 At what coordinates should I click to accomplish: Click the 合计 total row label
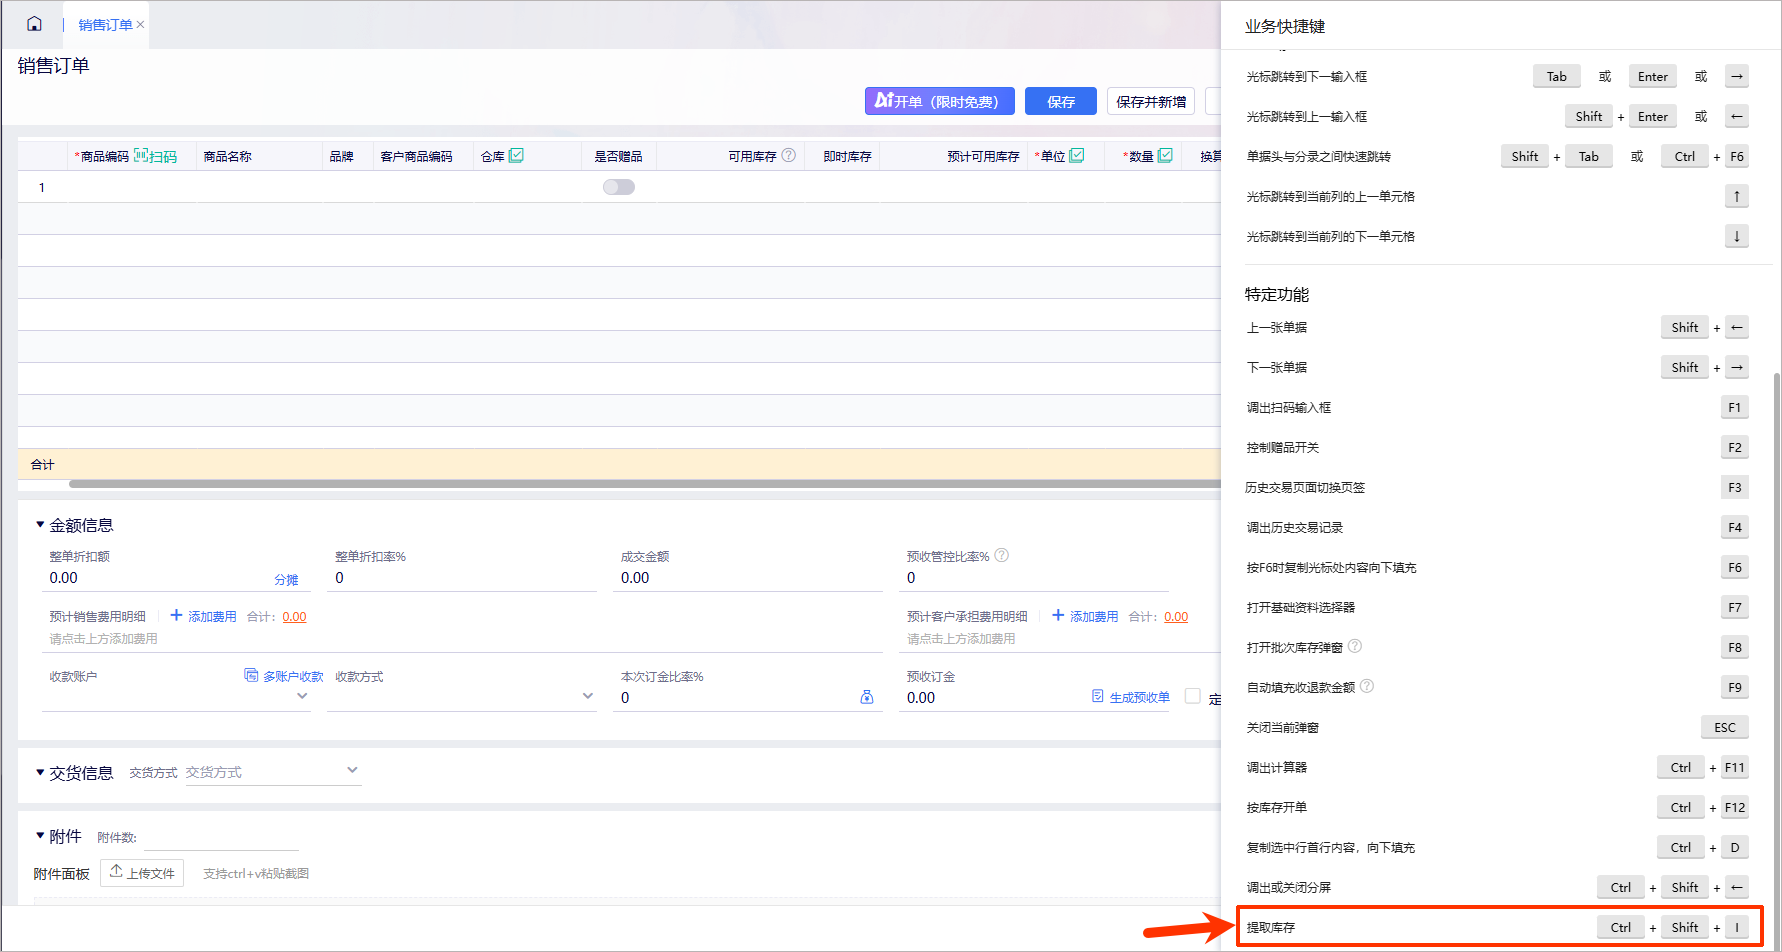point(42,464)
